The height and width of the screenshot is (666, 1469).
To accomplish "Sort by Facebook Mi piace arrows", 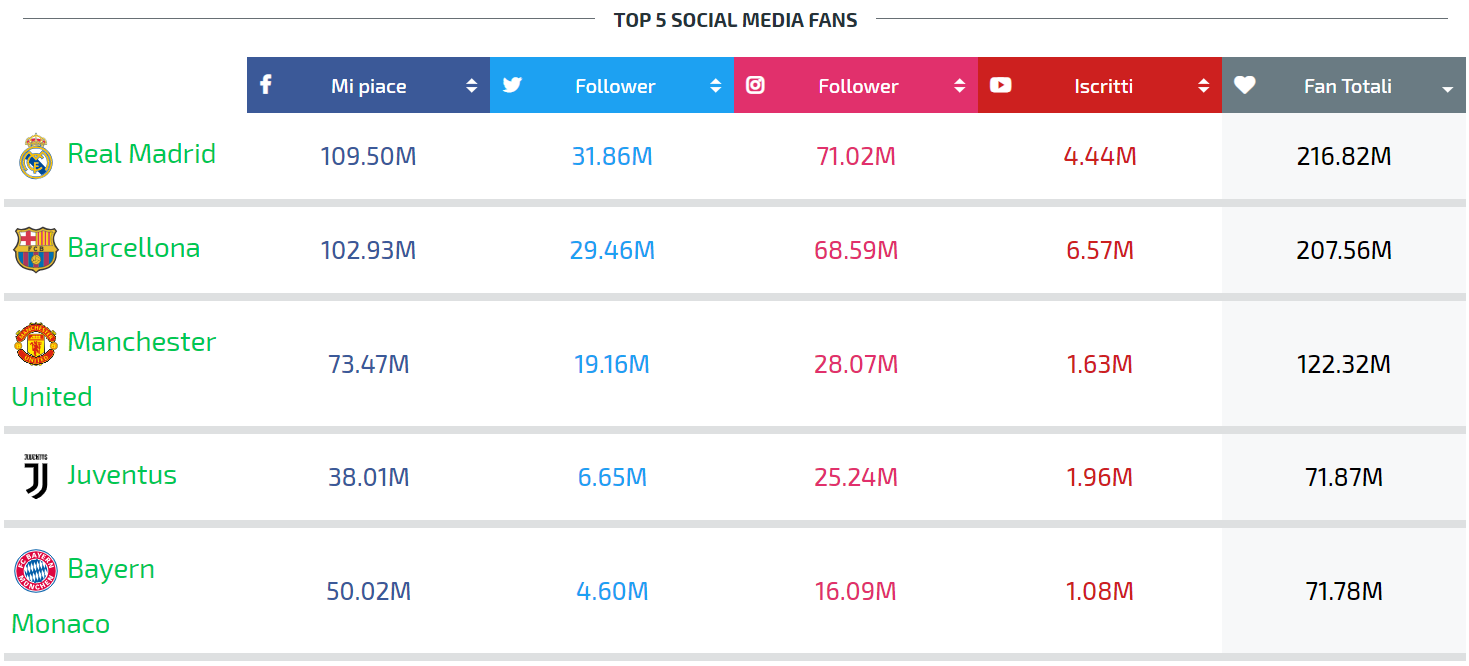I will [471, 86].
